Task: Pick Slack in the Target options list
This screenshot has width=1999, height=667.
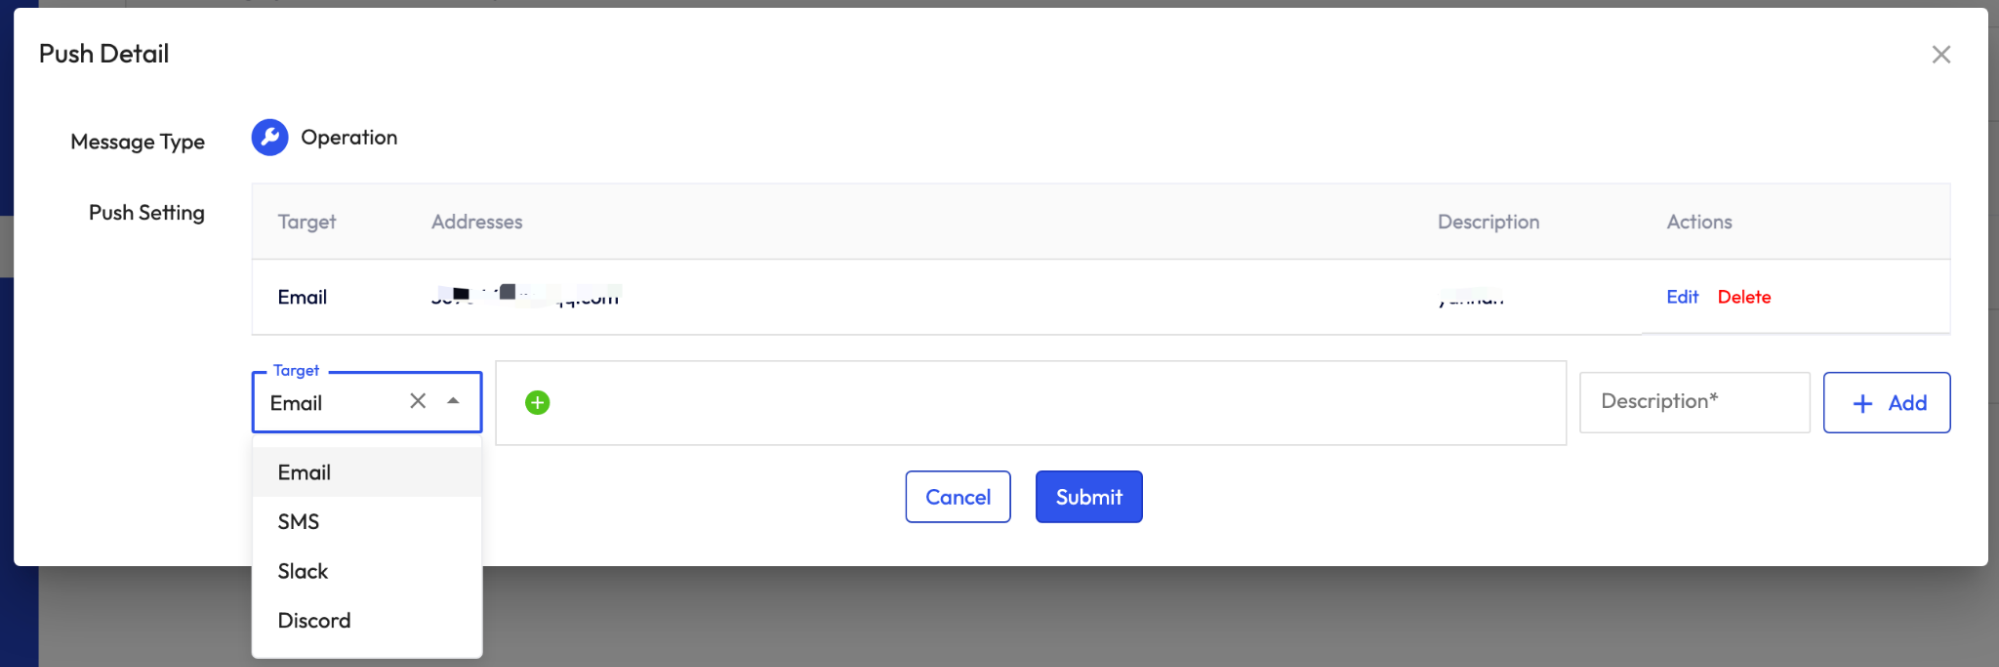Action: [303, 571]
